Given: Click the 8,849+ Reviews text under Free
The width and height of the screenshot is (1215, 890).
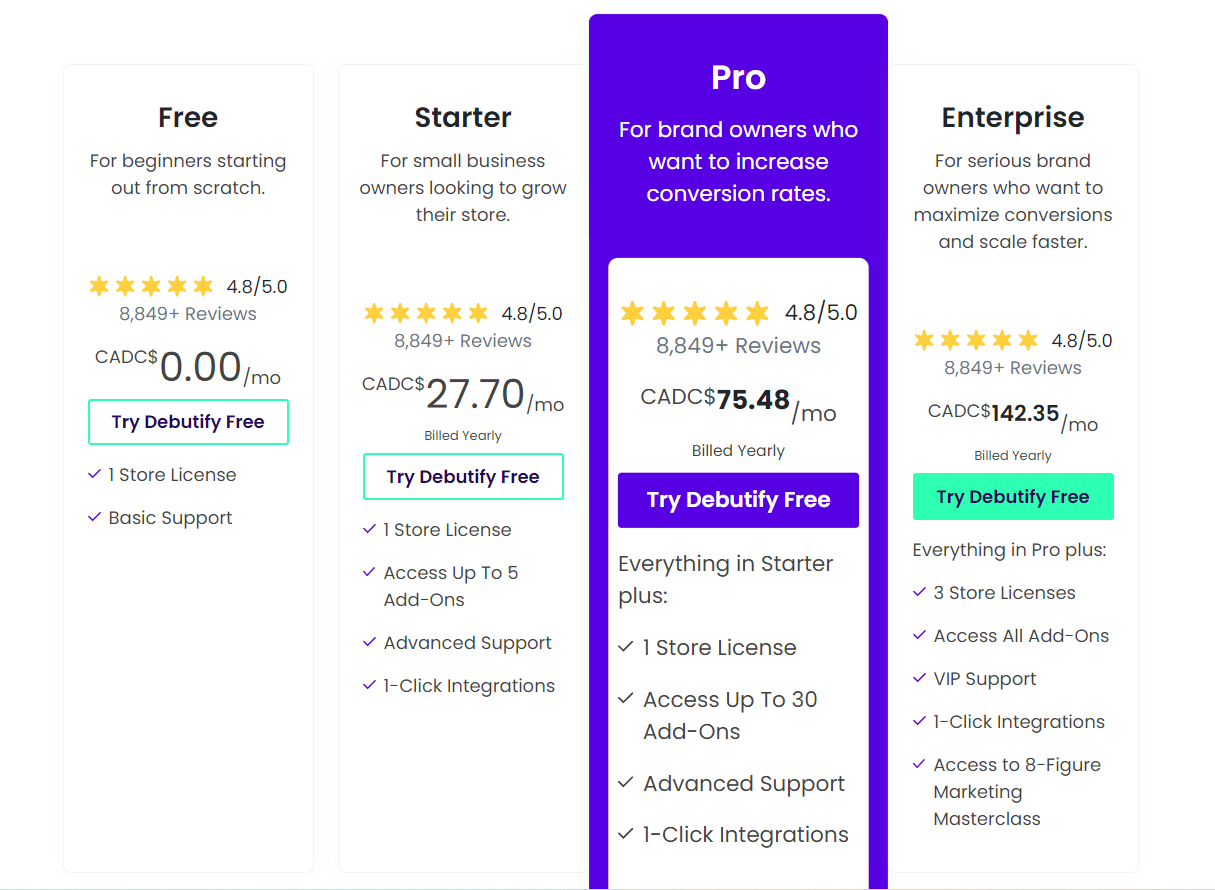Looking at the screenshot, I should (188, 314).
